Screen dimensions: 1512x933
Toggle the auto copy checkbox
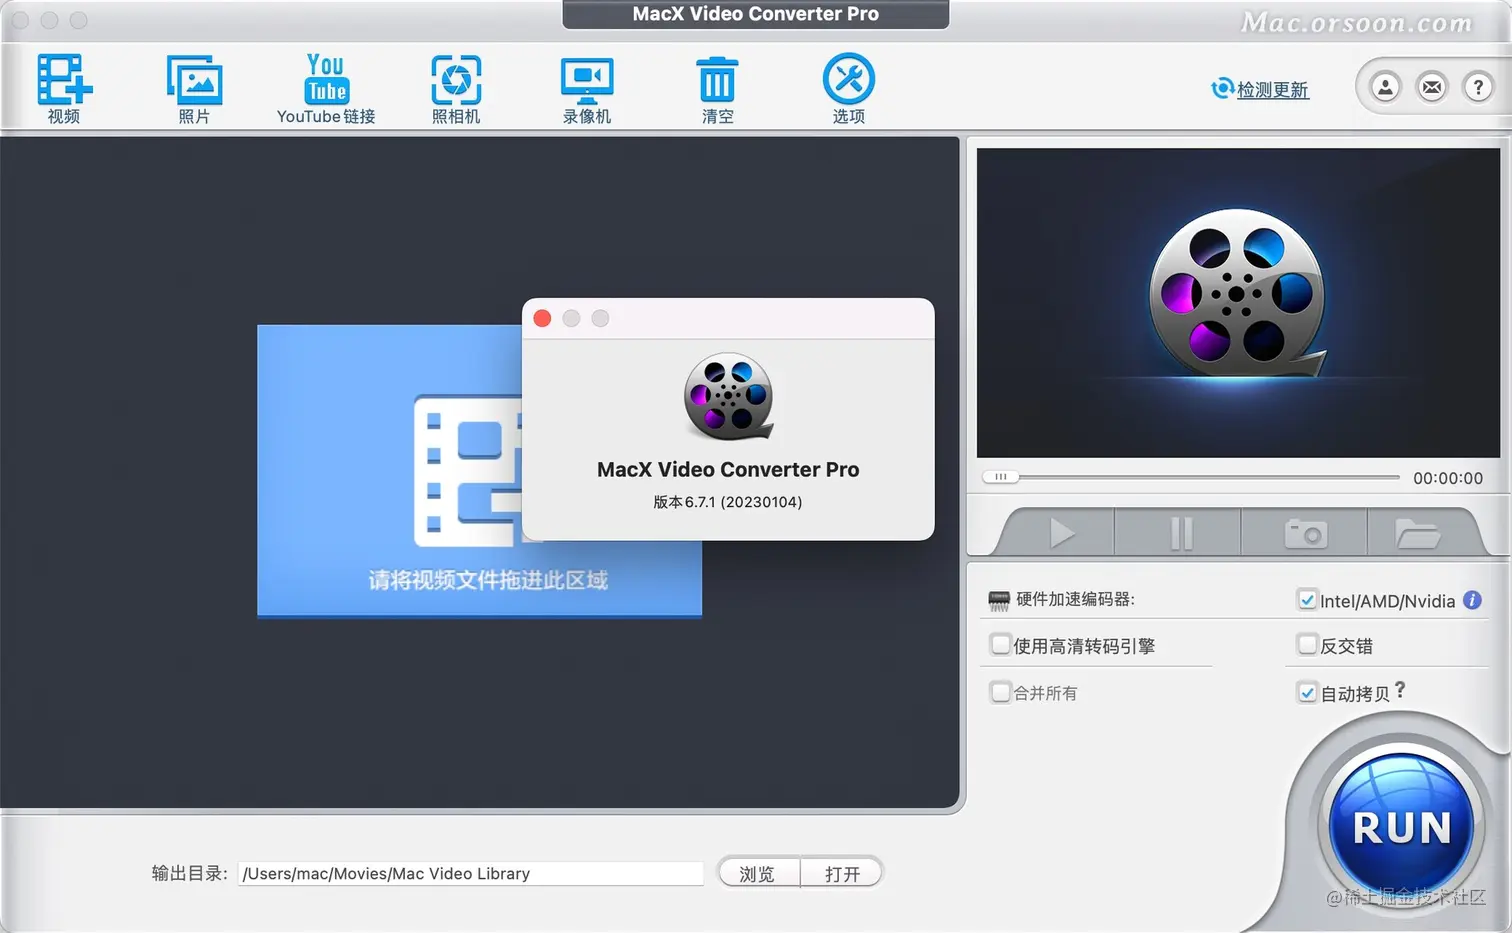1307,692
